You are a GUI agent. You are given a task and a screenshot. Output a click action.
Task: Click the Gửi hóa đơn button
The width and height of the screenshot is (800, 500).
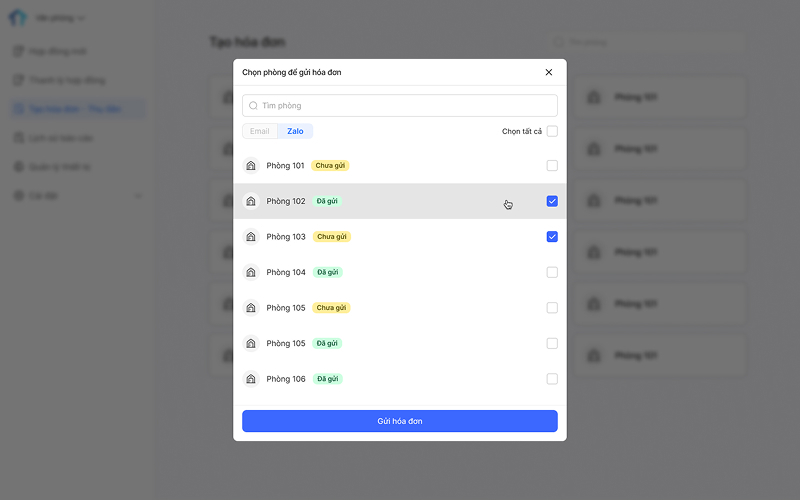400,421
